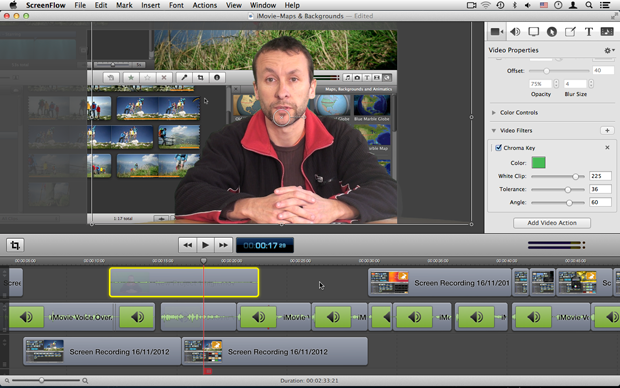The height and width of the screenshot is (388, 620).
Task: Enter full screen with window arrows icon
Action: tap(614, 16)
